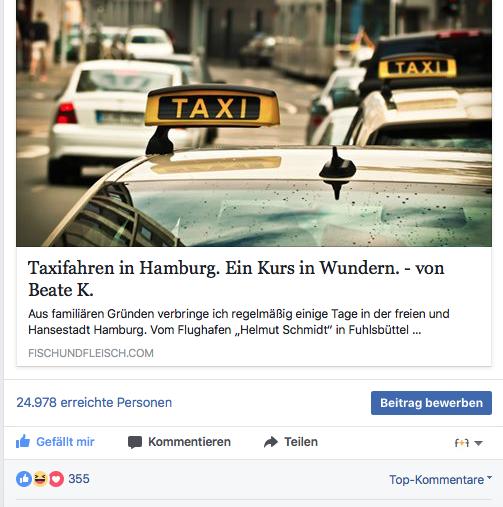Click the Gefällt mir text label
The width and height of the screenshot is (503, 507).
(65, 442)
